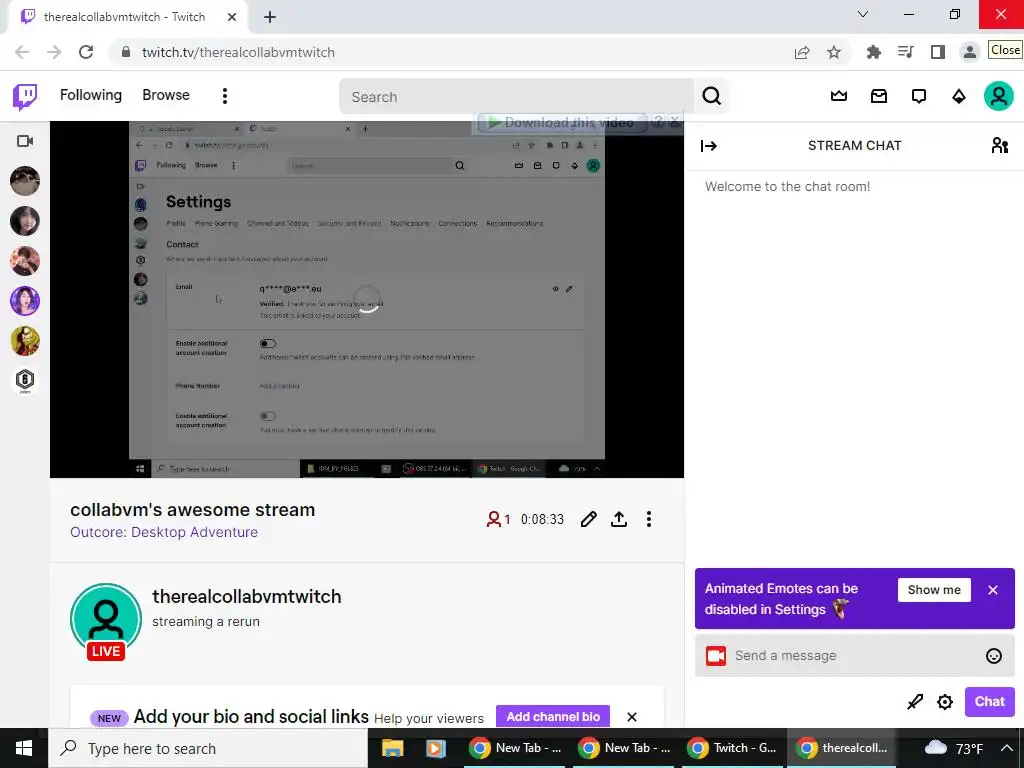Open the media controls icon in Chrome toolbar
The width and height of the screenshot is (1024, 768).
tap(905, 52)
